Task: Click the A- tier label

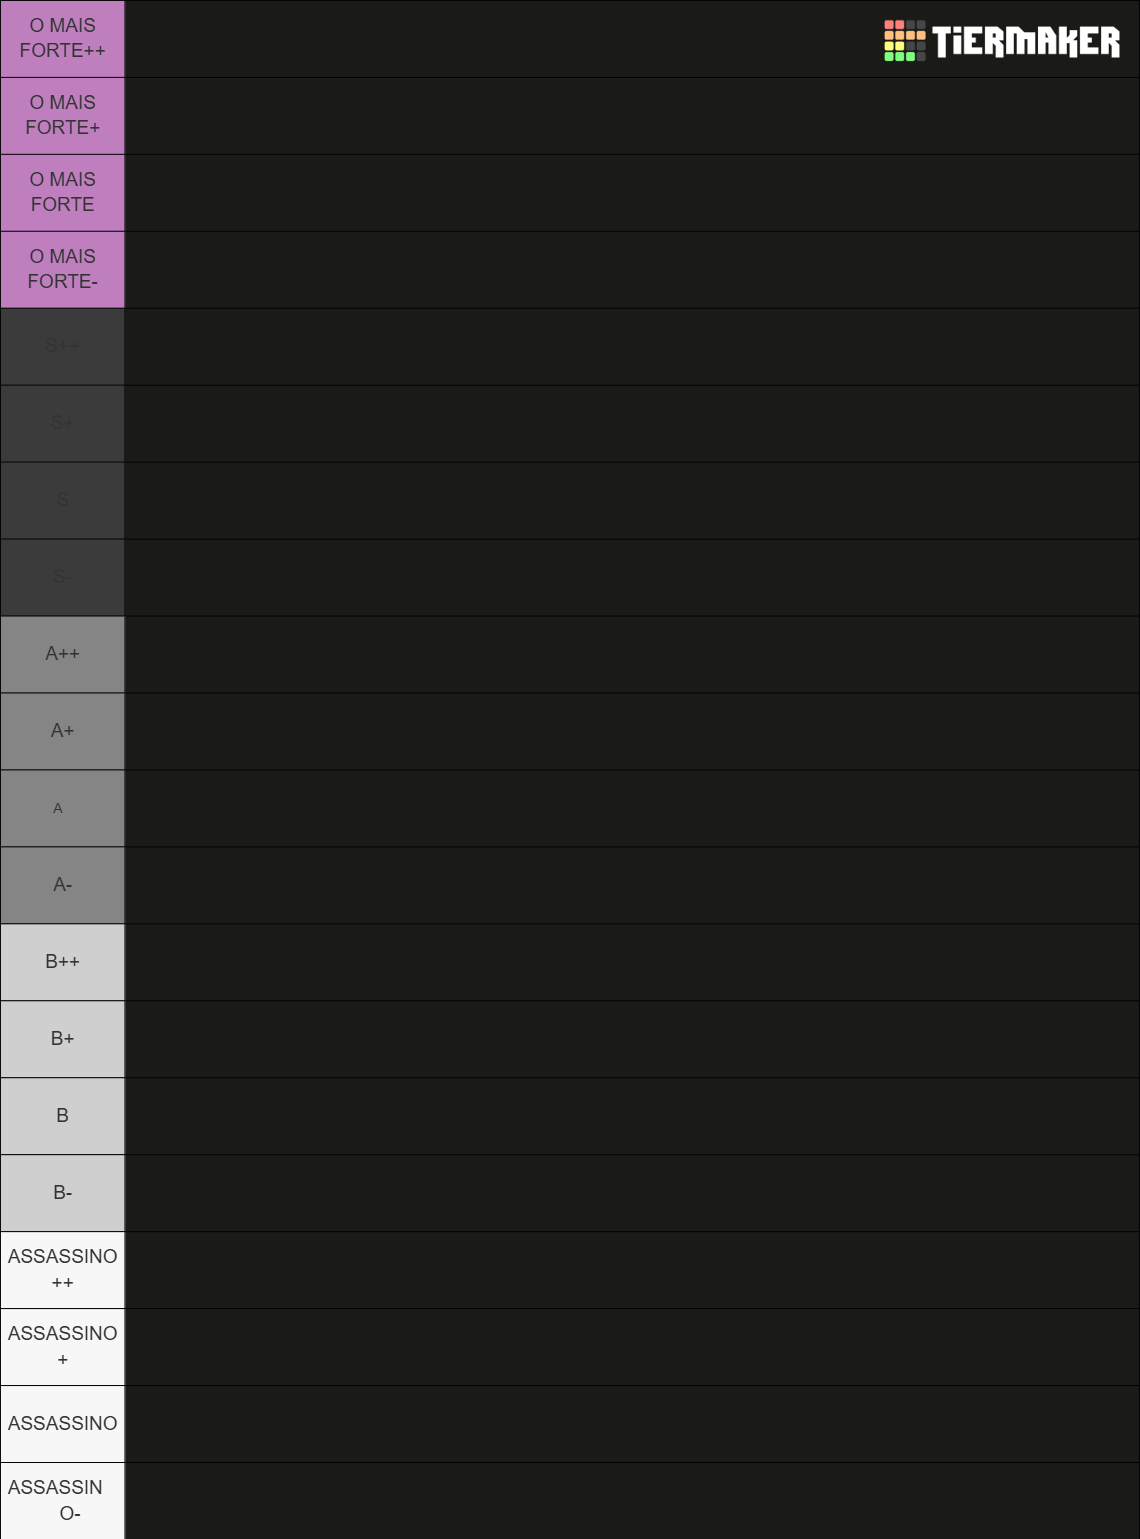Action: point(62,886)
